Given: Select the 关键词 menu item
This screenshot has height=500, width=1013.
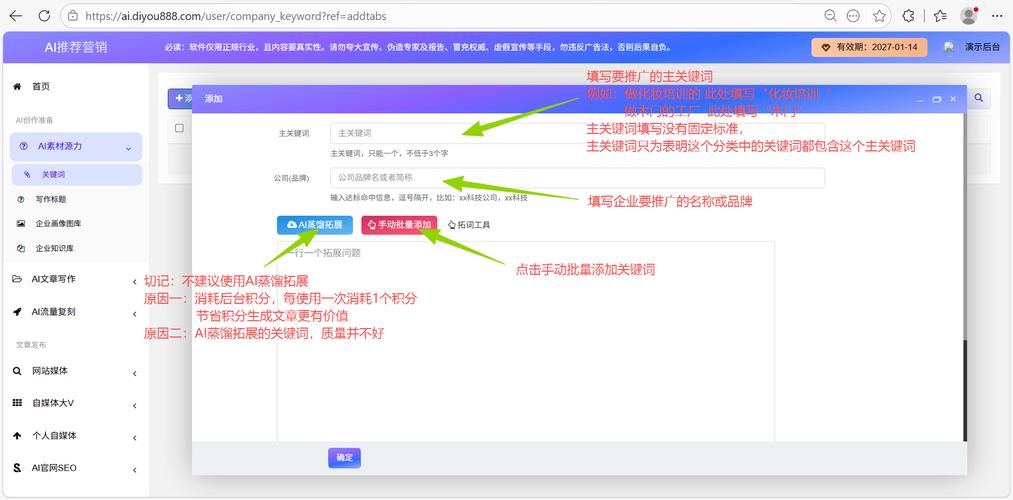Looking at the screenshot, I should point(53,174).
